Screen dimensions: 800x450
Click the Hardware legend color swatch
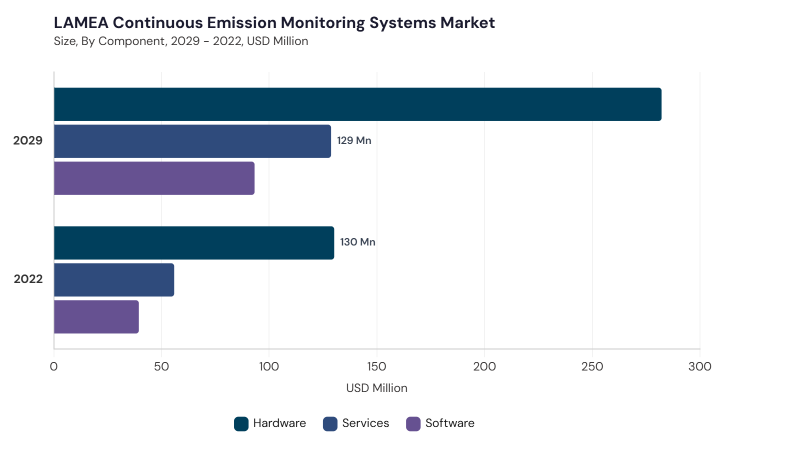[241, 424]
